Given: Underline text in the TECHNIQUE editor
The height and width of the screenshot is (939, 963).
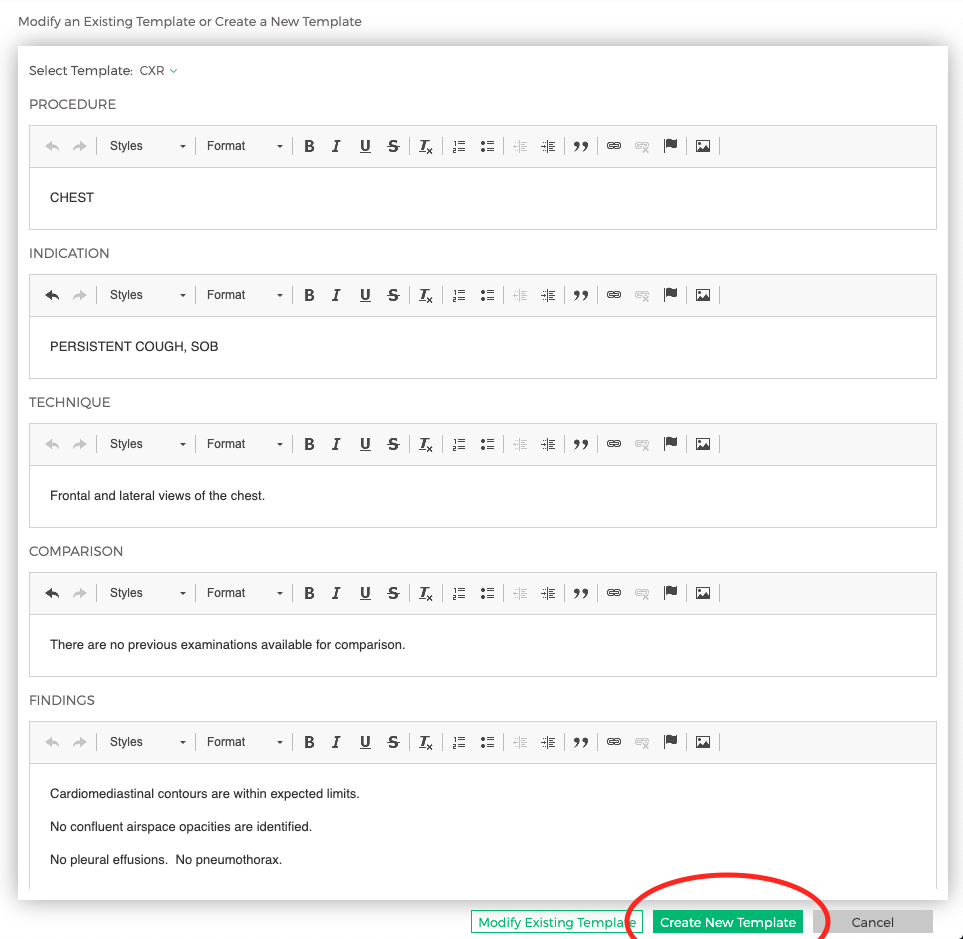Looking at the screenshot, I should pyautogui.click(x=365, y=444).
